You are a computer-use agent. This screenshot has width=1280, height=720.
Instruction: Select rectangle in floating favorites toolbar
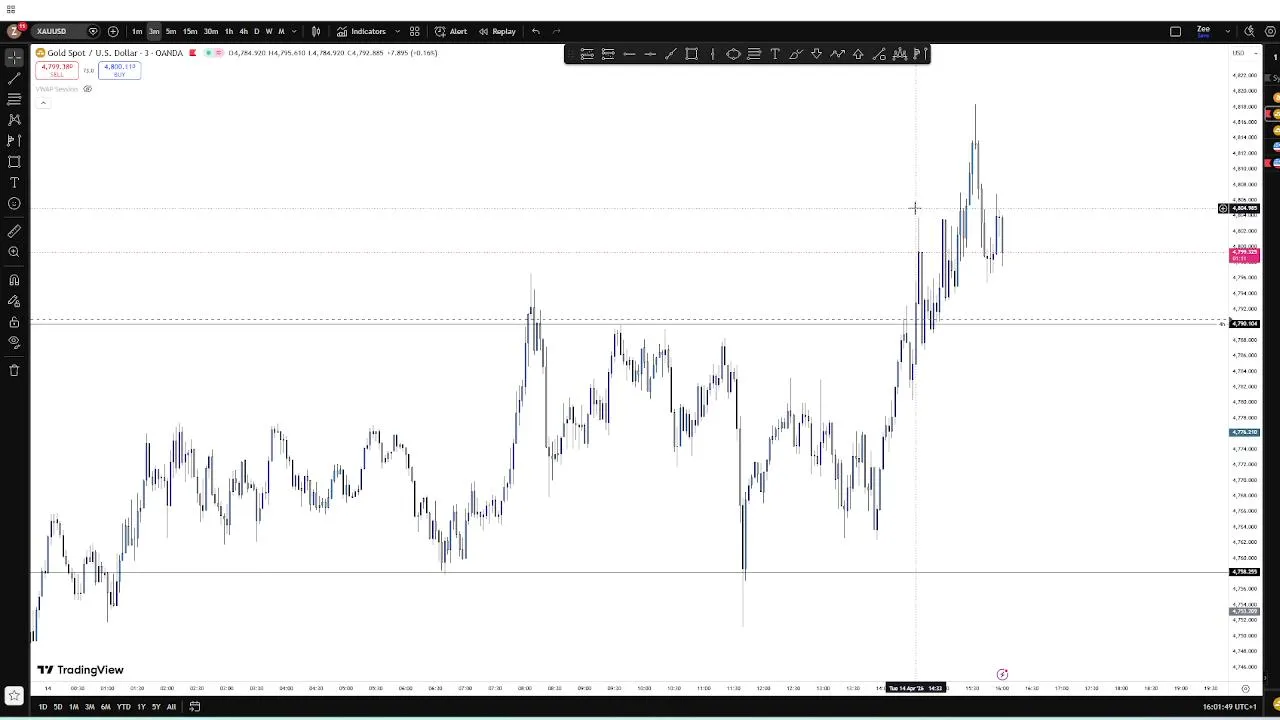click(x=691, y=54)
